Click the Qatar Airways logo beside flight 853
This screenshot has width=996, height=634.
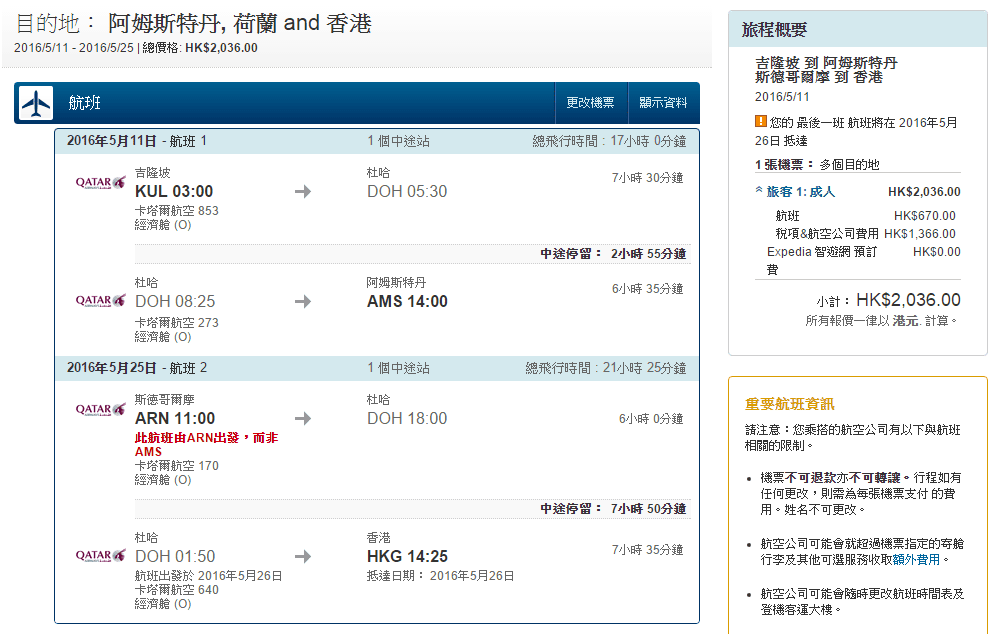click(x=101, y=182)
